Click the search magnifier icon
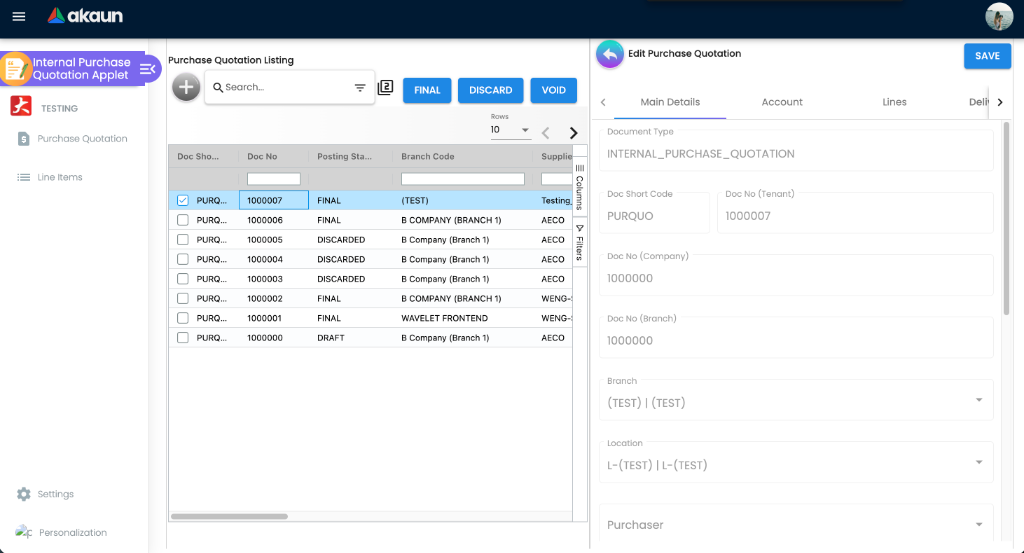Screen dimensions: 1024x553 (218, 87)
